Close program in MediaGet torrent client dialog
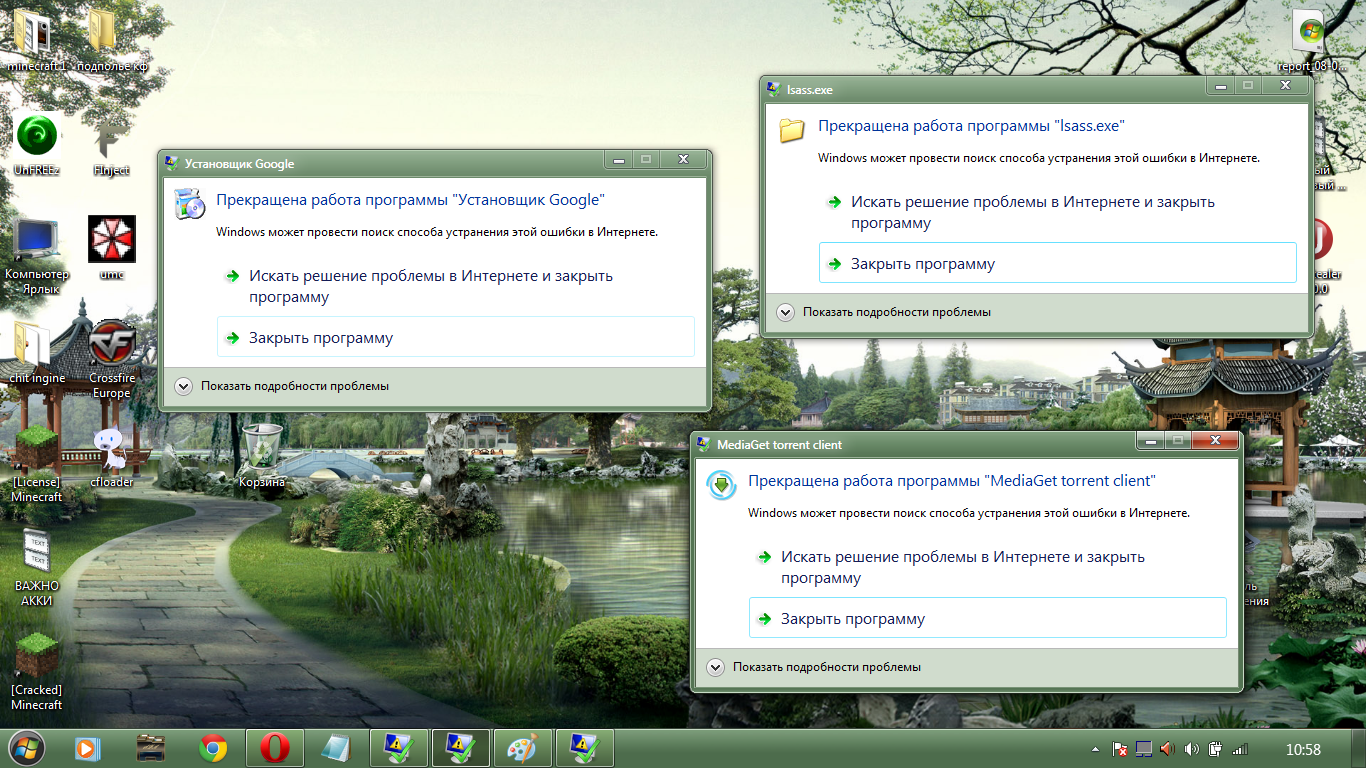1369x776 pixels. 988,619
